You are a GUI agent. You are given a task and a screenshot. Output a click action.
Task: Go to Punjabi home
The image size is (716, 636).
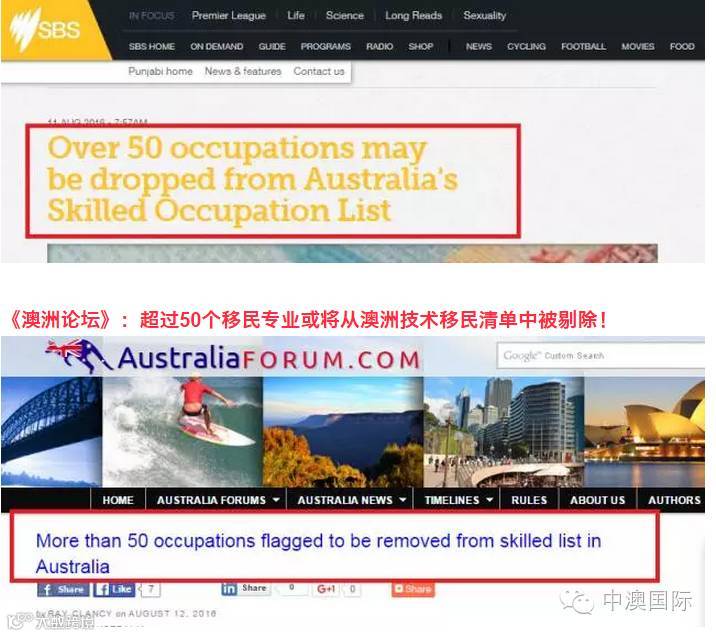[160, 72]
